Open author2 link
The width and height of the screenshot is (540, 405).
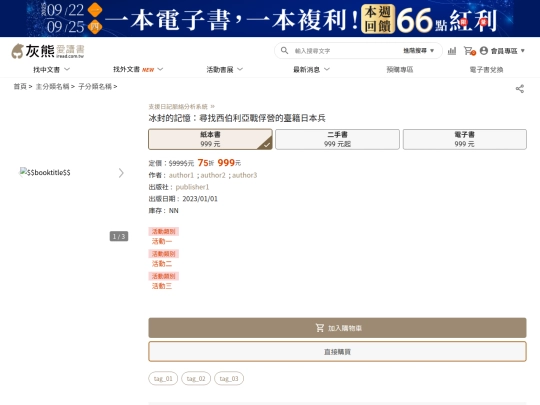tap(213, 175)
